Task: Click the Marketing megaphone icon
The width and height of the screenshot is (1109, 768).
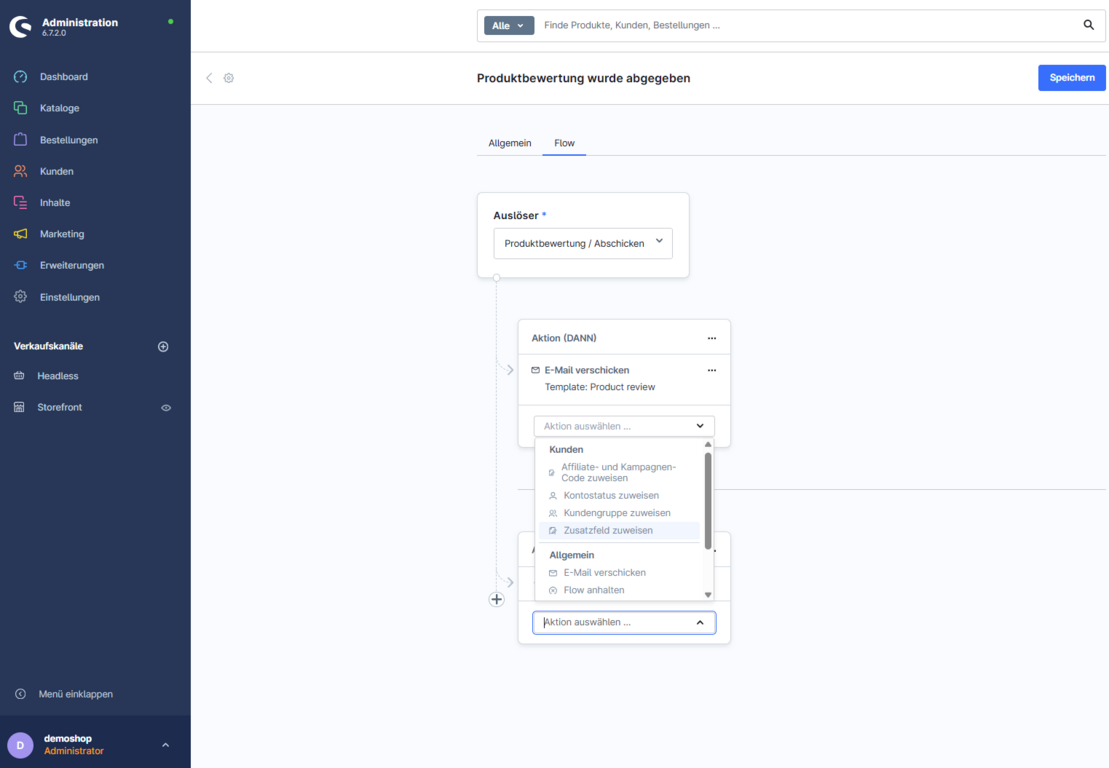Action: point(20,234)
